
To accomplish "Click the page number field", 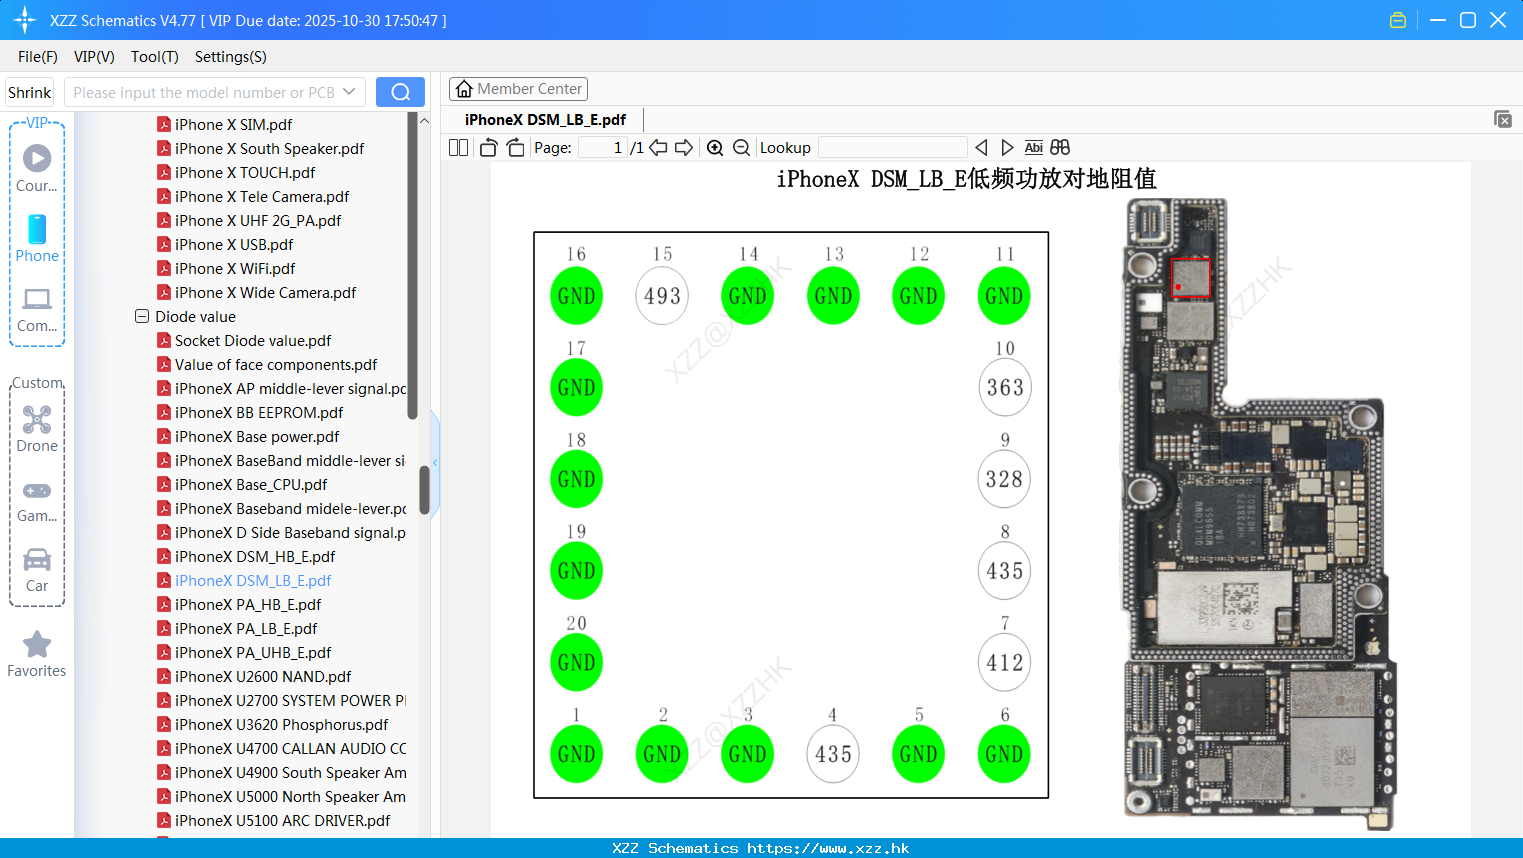I will 603,147.
